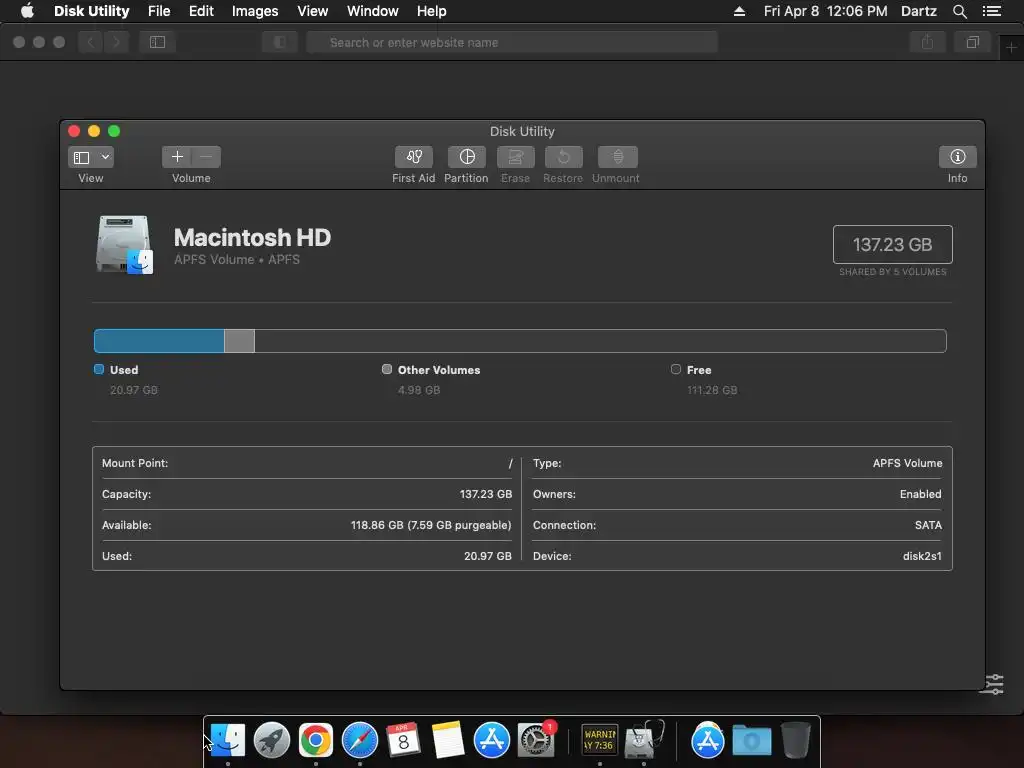The image size is (1024, 768).
Task: Launch Google Chrome from Dock
Action: coord(315,741)
